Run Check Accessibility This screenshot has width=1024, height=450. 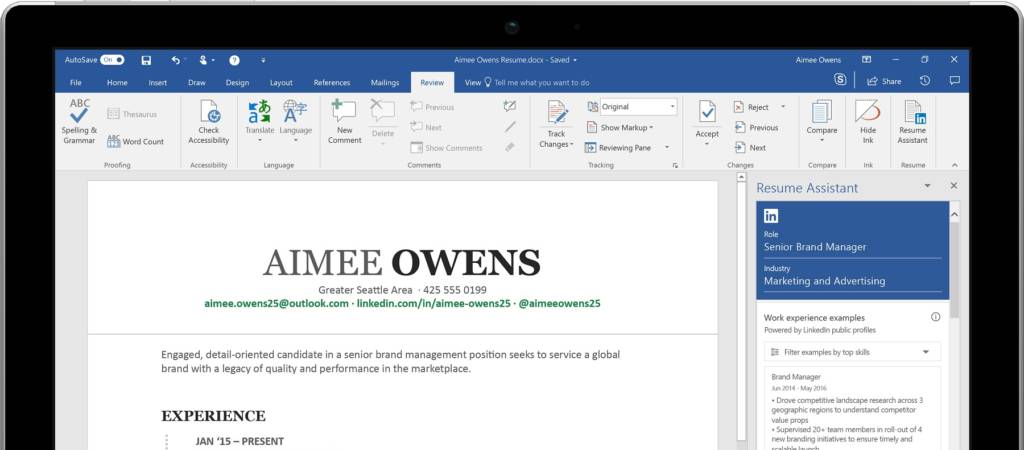[209, 121]
